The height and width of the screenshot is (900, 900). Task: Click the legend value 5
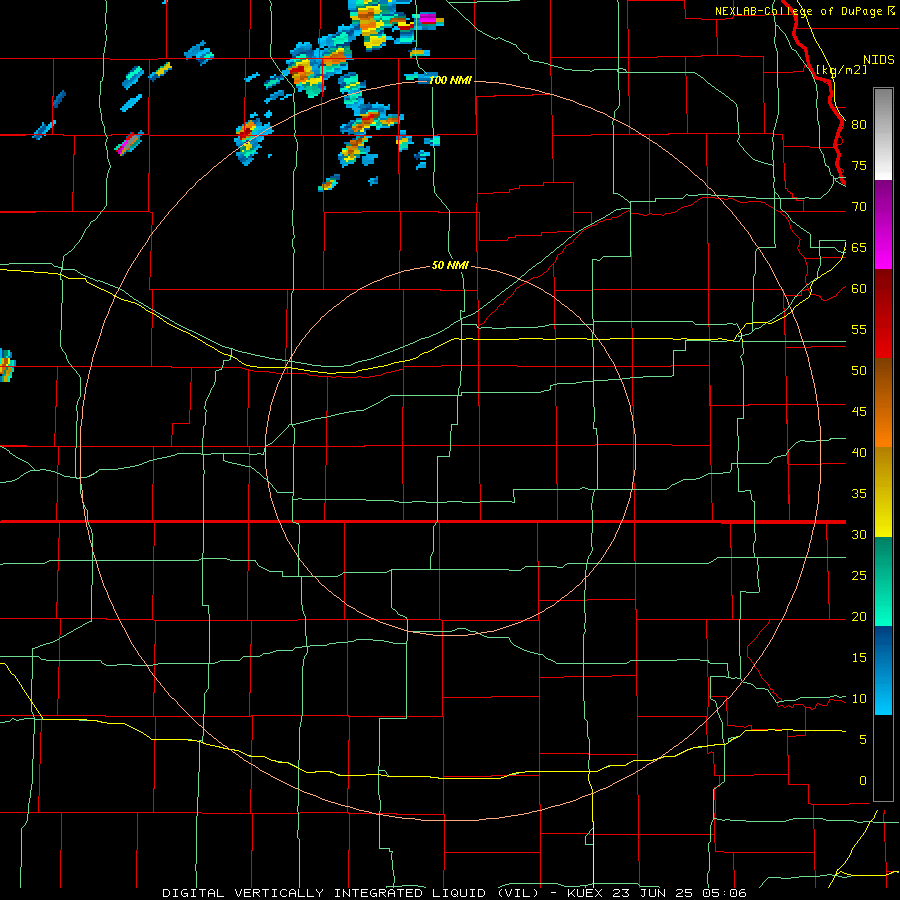[863, 739]
